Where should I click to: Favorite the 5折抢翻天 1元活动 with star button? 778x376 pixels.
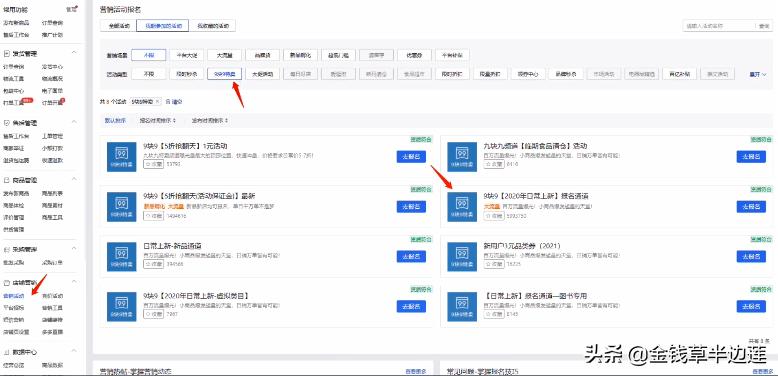pos(154,164)
